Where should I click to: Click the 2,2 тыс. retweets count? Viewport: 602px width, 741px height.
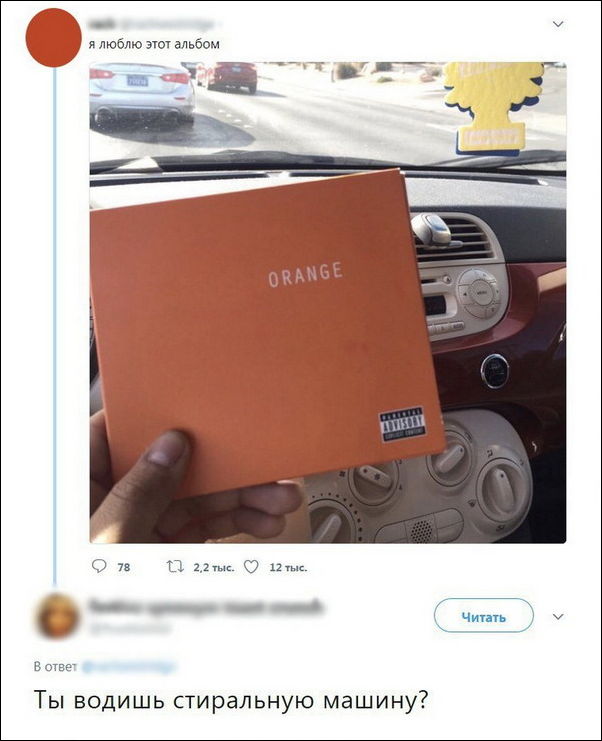click(214, 568)
